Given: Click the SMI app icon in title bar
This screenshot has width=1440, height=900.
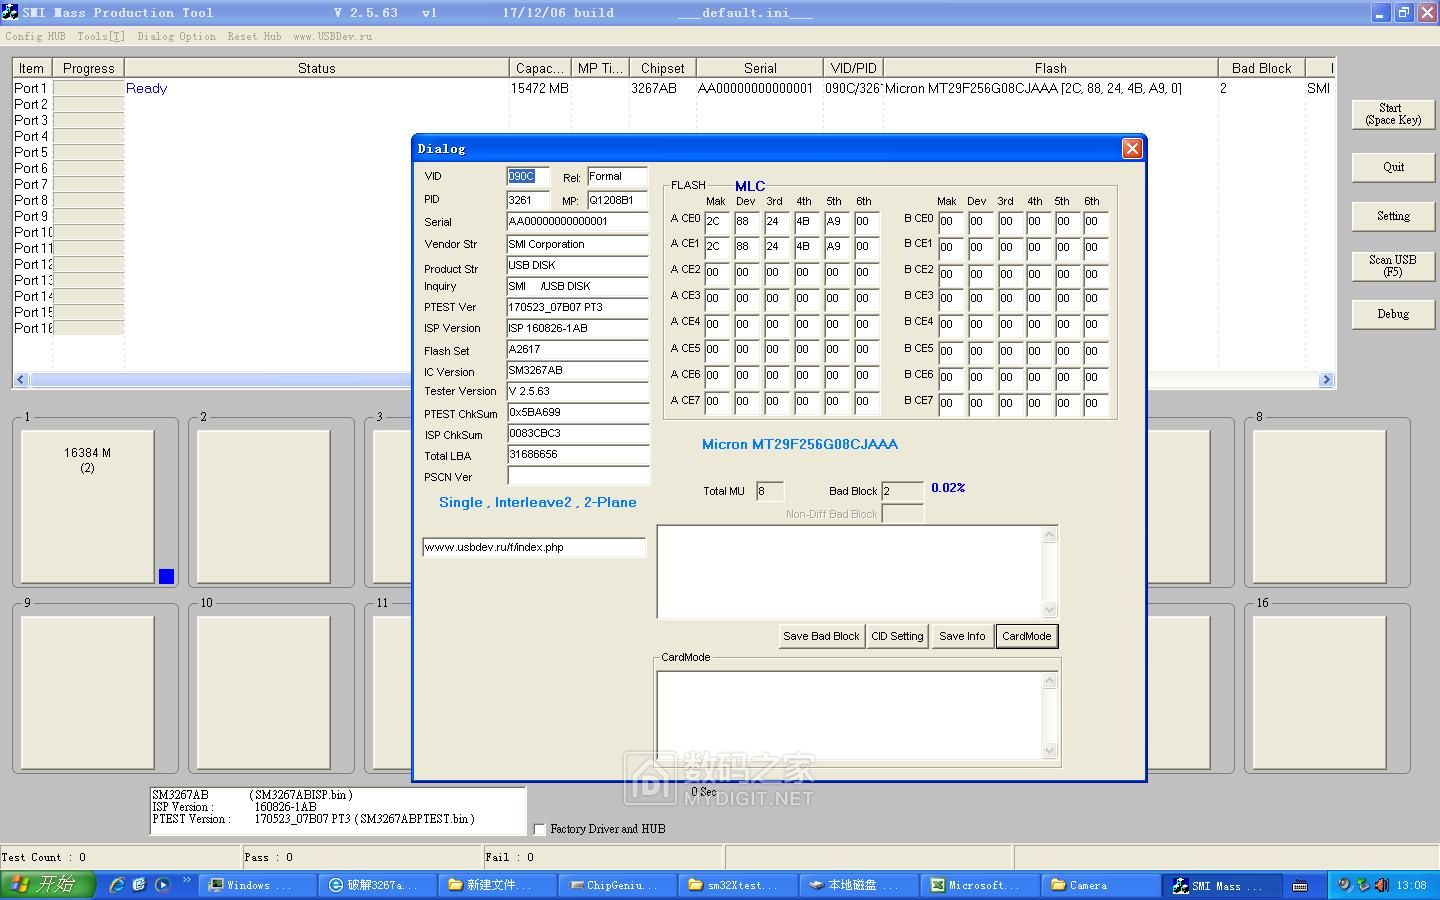Looking at the screenshot, I should tap(9, 12).
